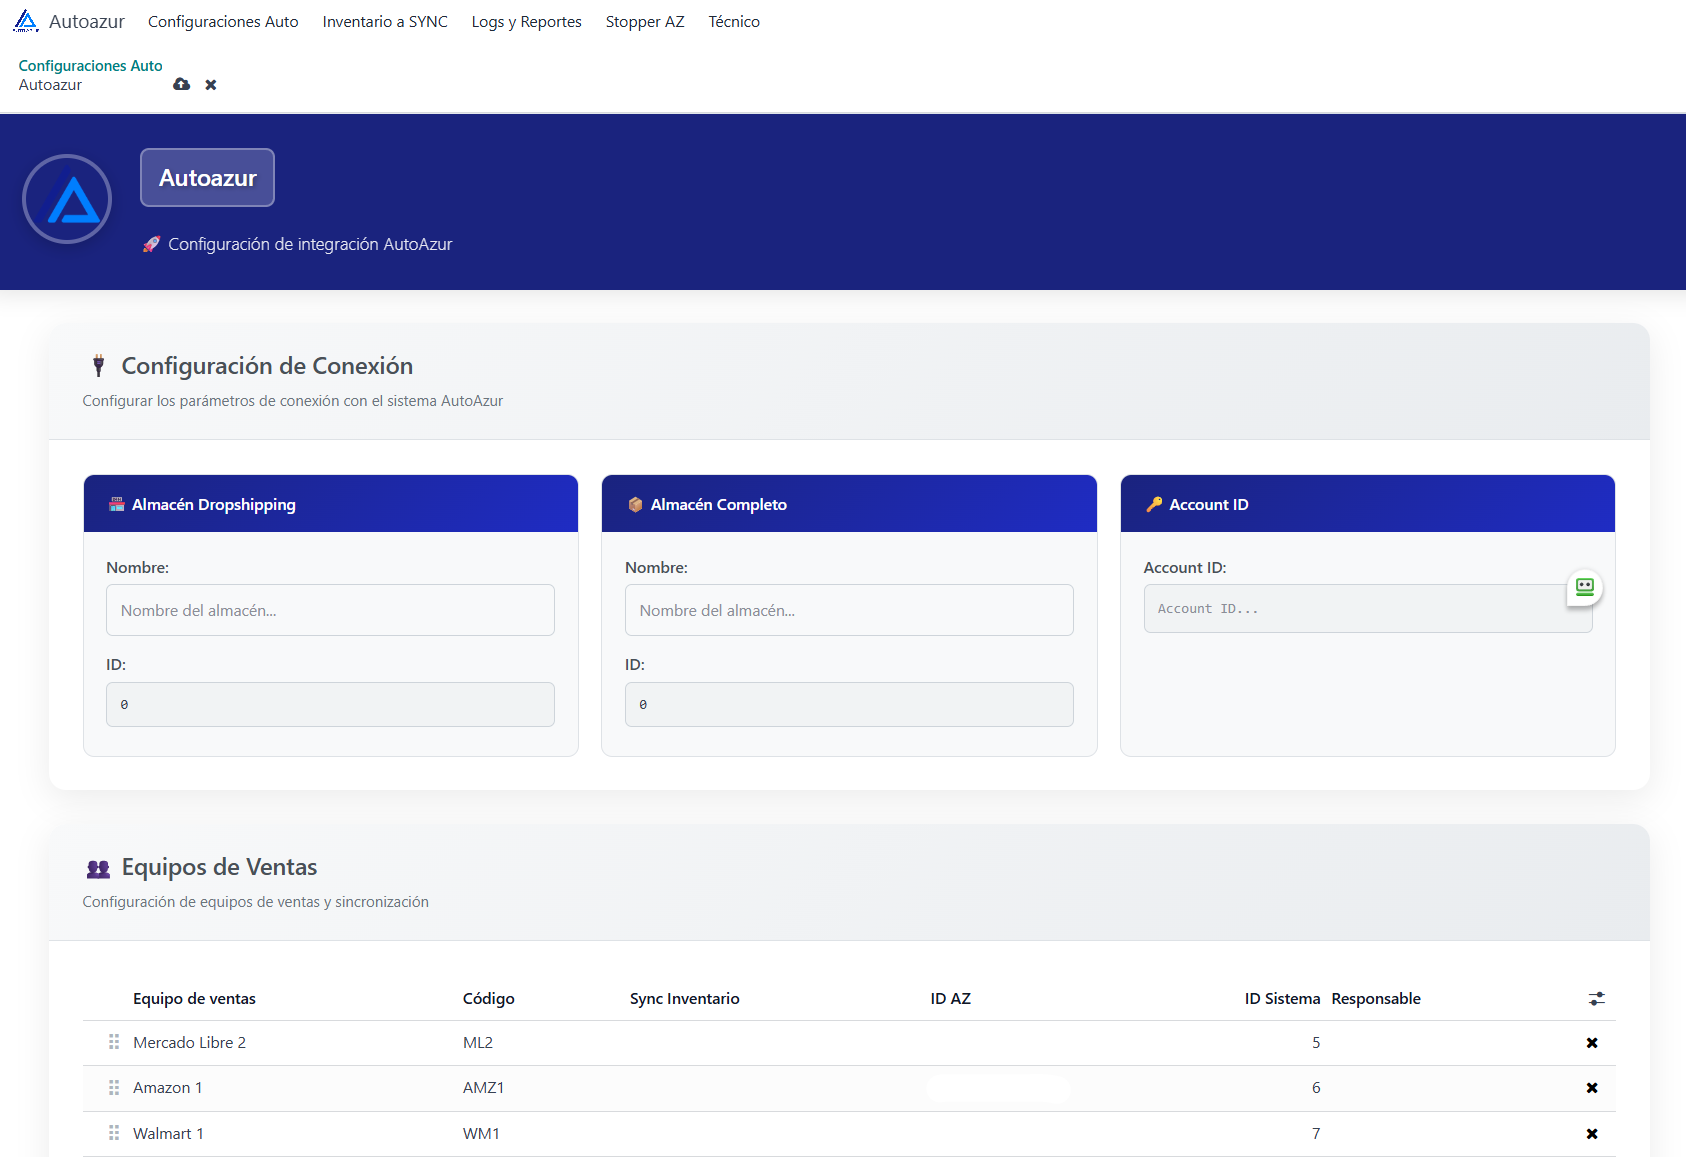Click the package icon on Almacén Completo header
This screenshot has height=1157, width=1686.
point(636,504)
